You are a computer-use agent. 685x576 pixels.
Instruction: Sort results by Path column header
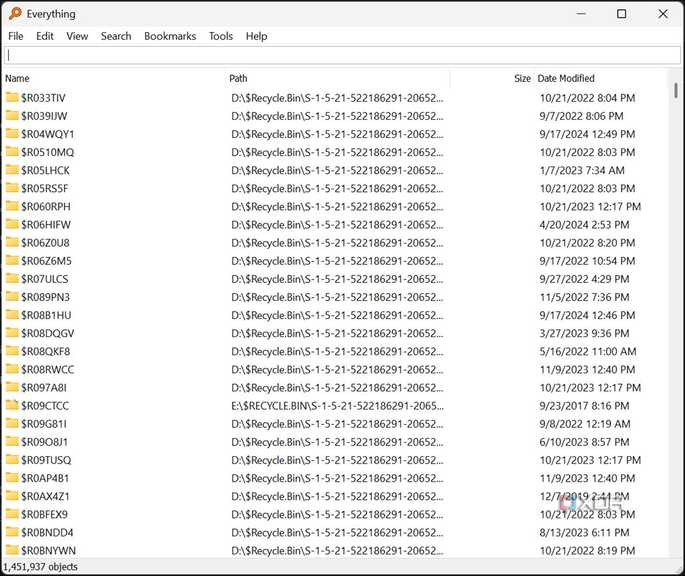click(x=238, y=79)
